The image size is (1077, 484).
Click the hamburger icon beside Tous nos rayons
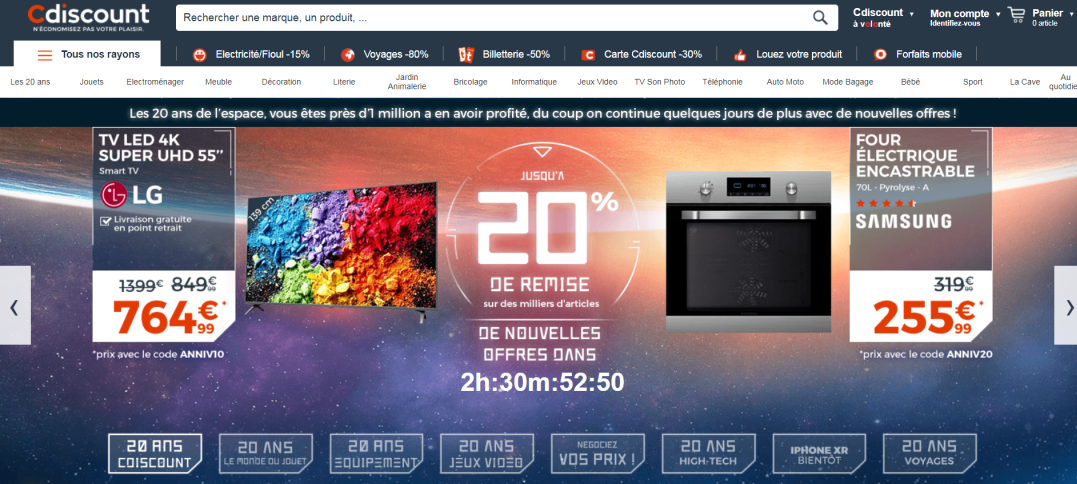[45, 55]
